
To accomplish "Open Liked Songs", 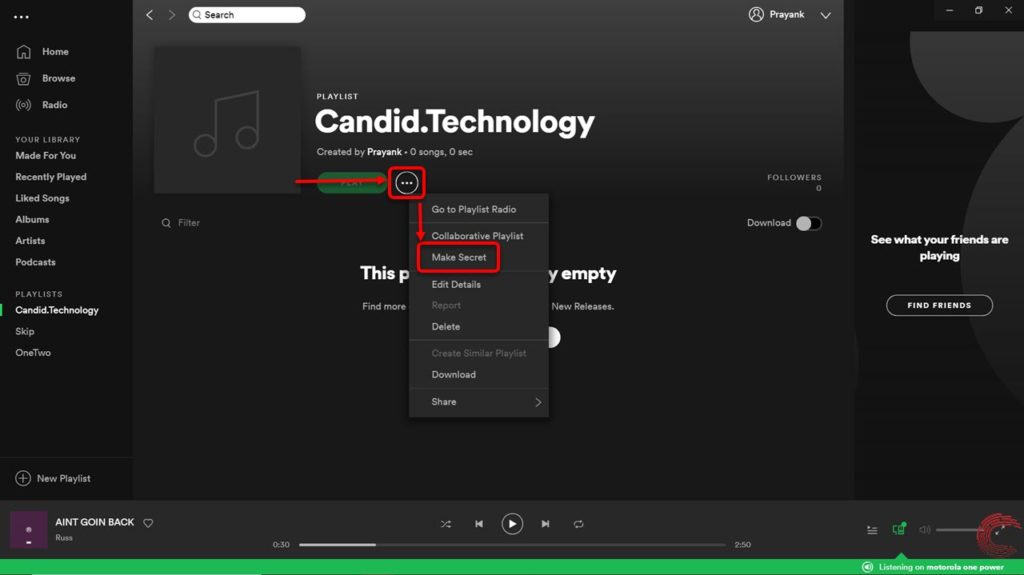I will click(42, 199).
